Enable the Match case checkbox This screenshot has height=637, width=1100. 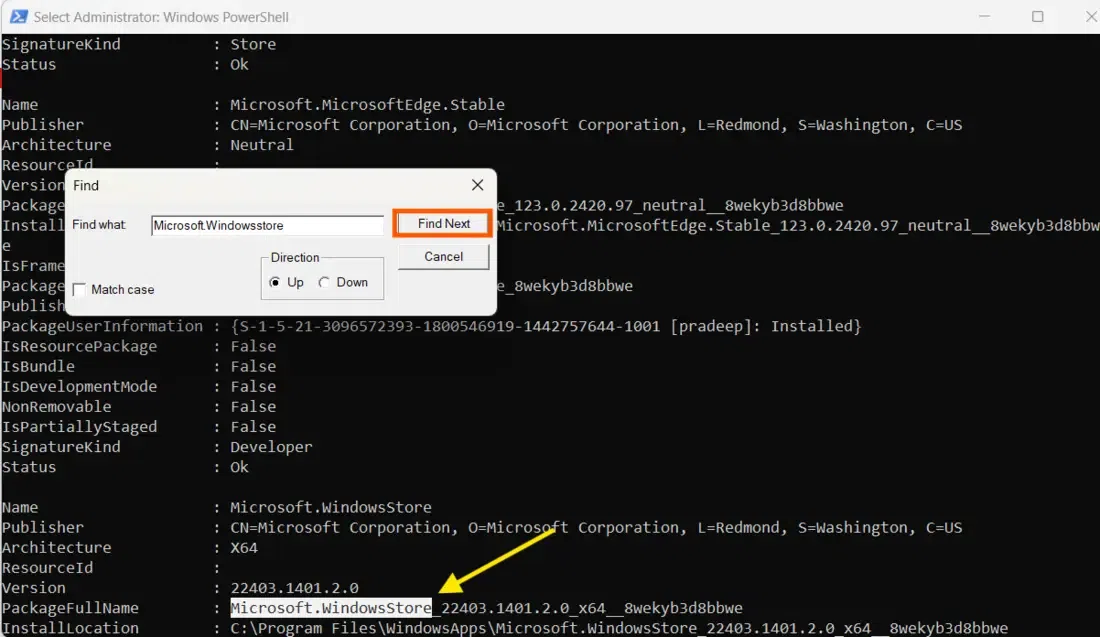click(x=79, y=290)
